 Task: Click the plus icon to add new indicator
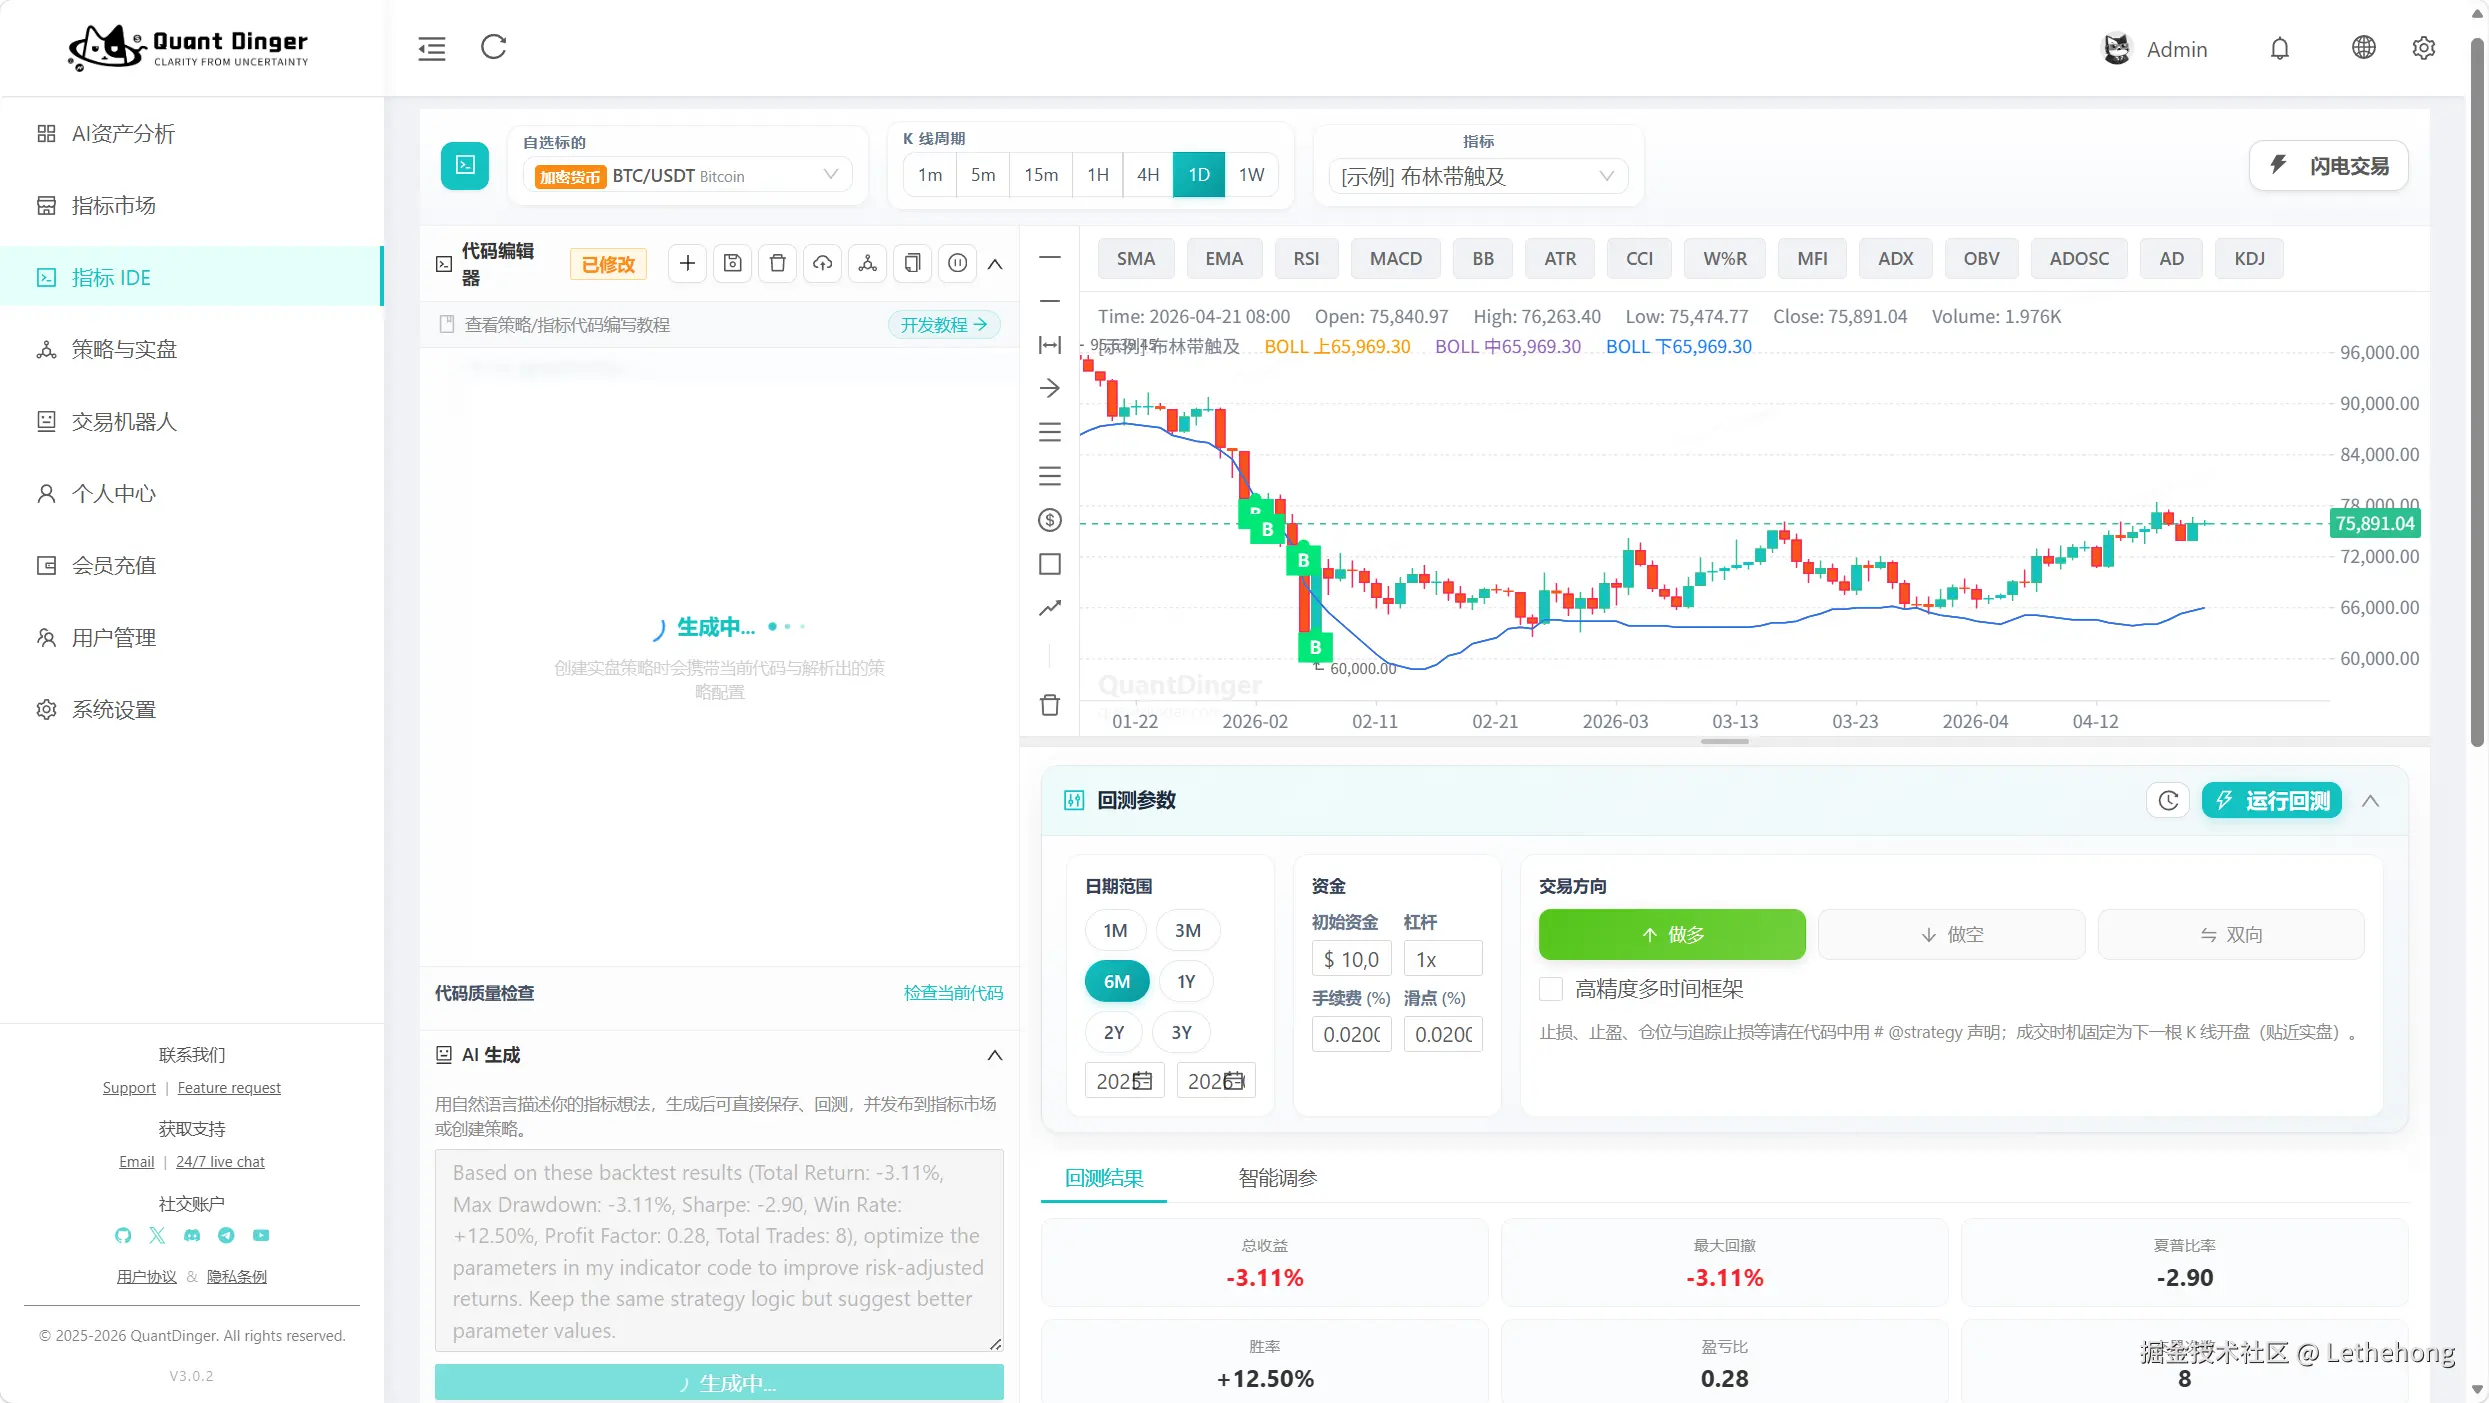point(687,263)
